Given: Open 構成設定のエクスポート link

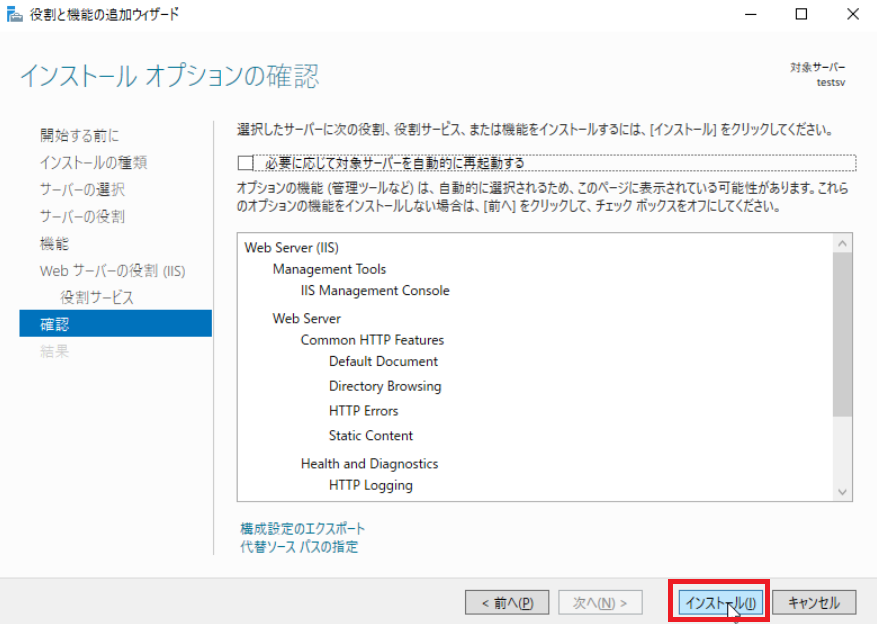Looking at the screenshot, I should [303, 528].
